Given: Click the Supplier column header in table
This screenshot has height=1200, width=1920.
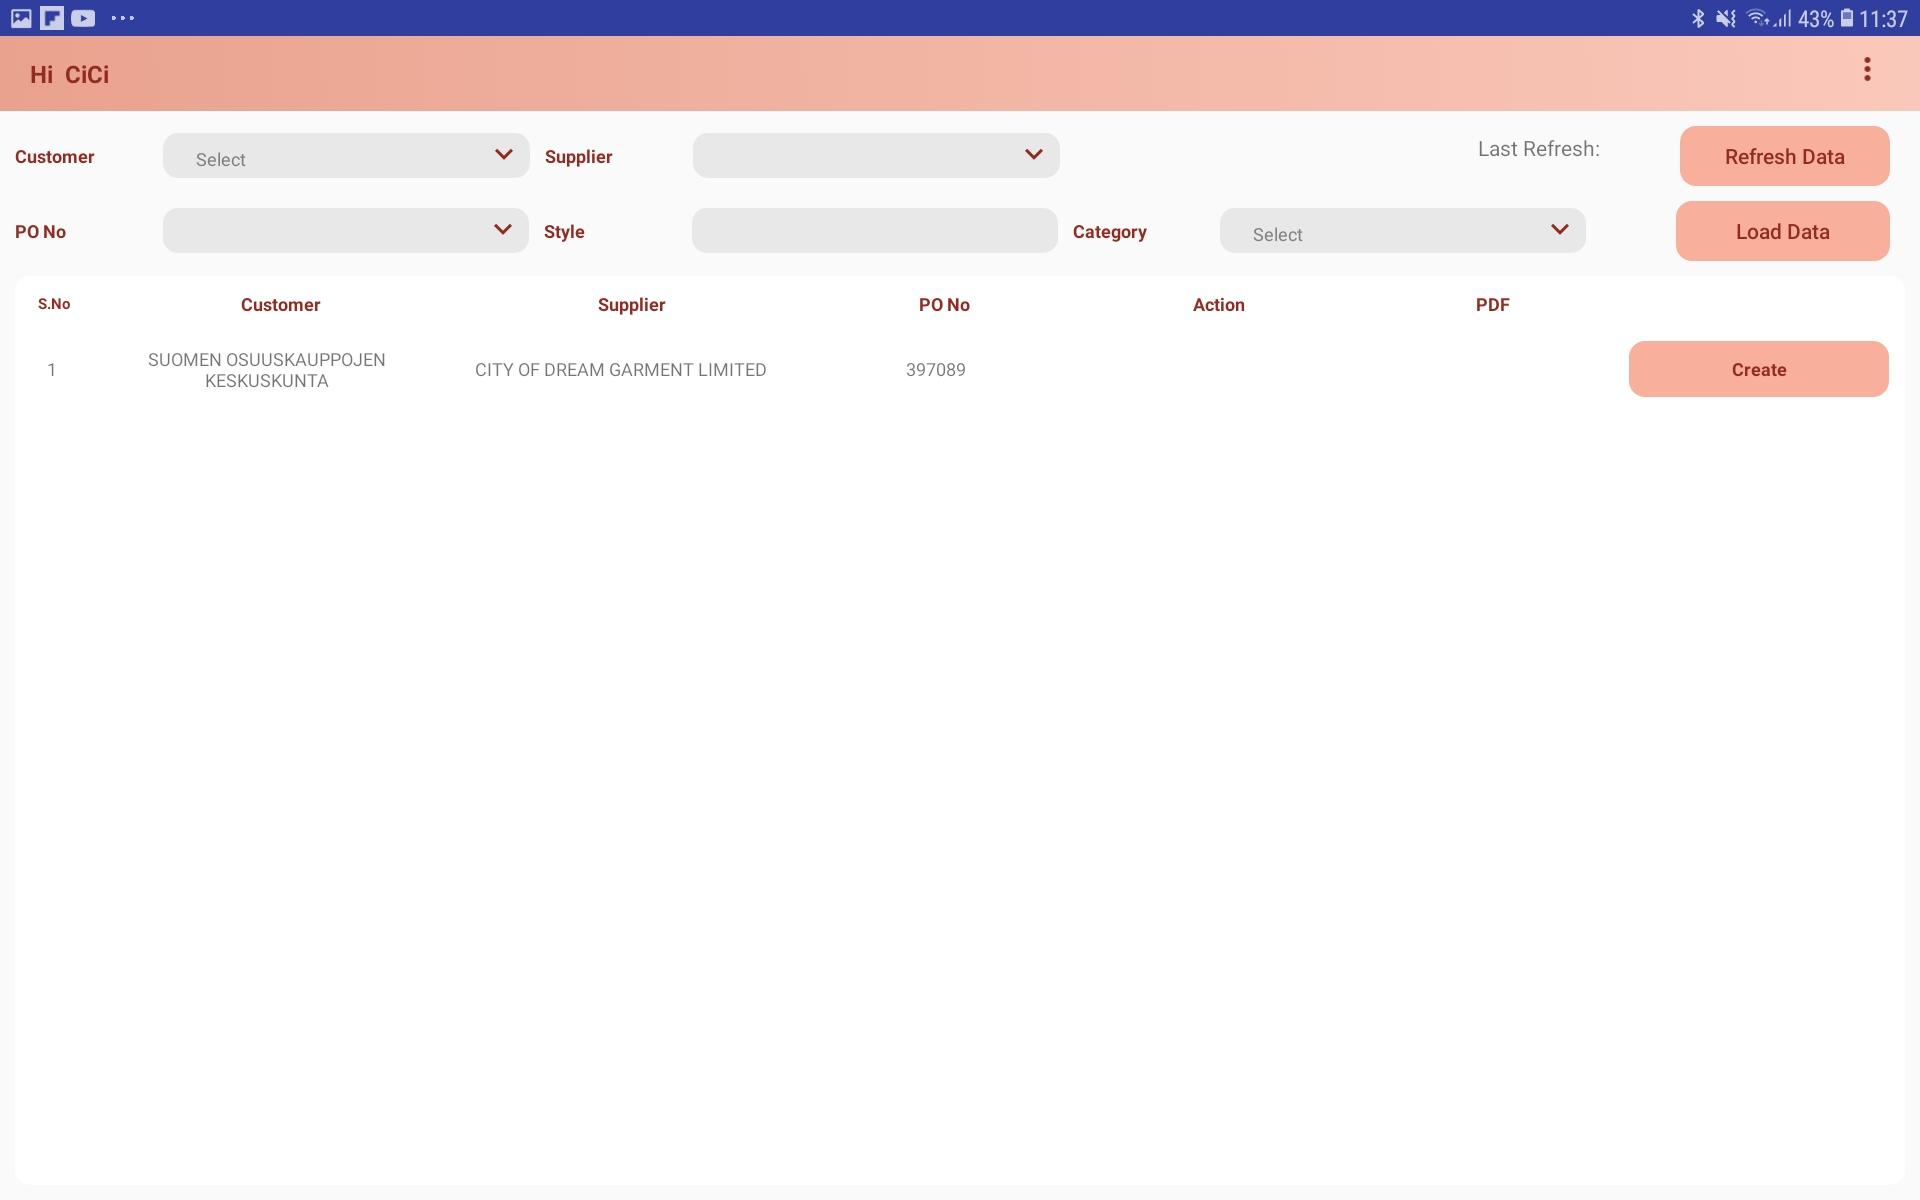Looking at the screenshot, I should [x=632, y=305].
